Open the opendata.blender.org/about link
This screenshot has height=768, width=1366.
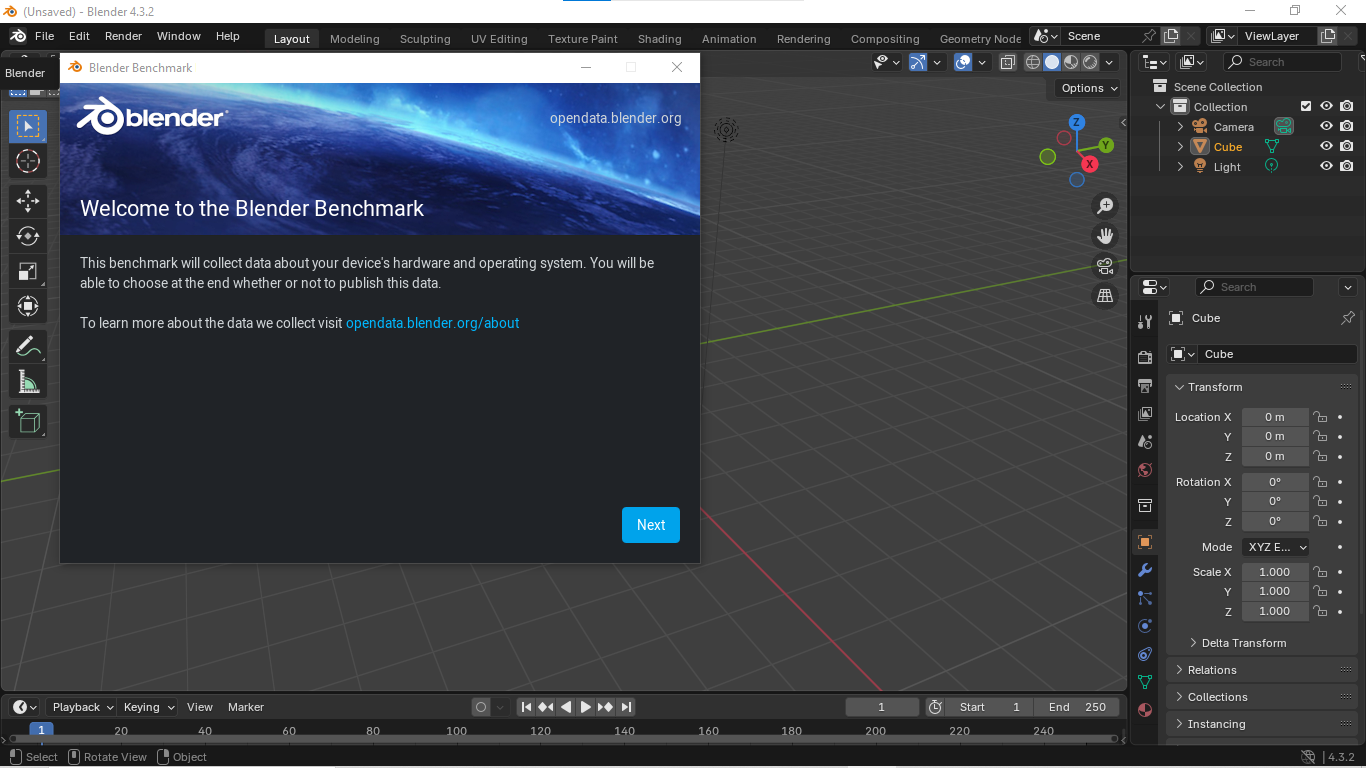click(x=432, y=323)
